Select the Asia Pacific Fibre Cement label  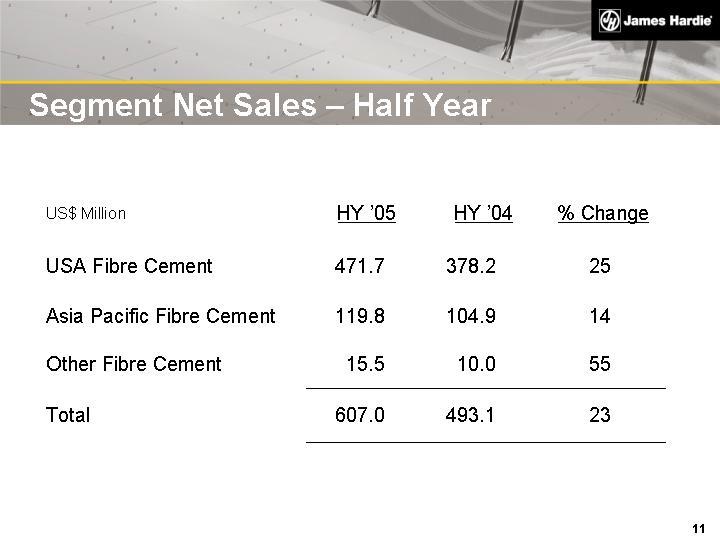(160, 316)
